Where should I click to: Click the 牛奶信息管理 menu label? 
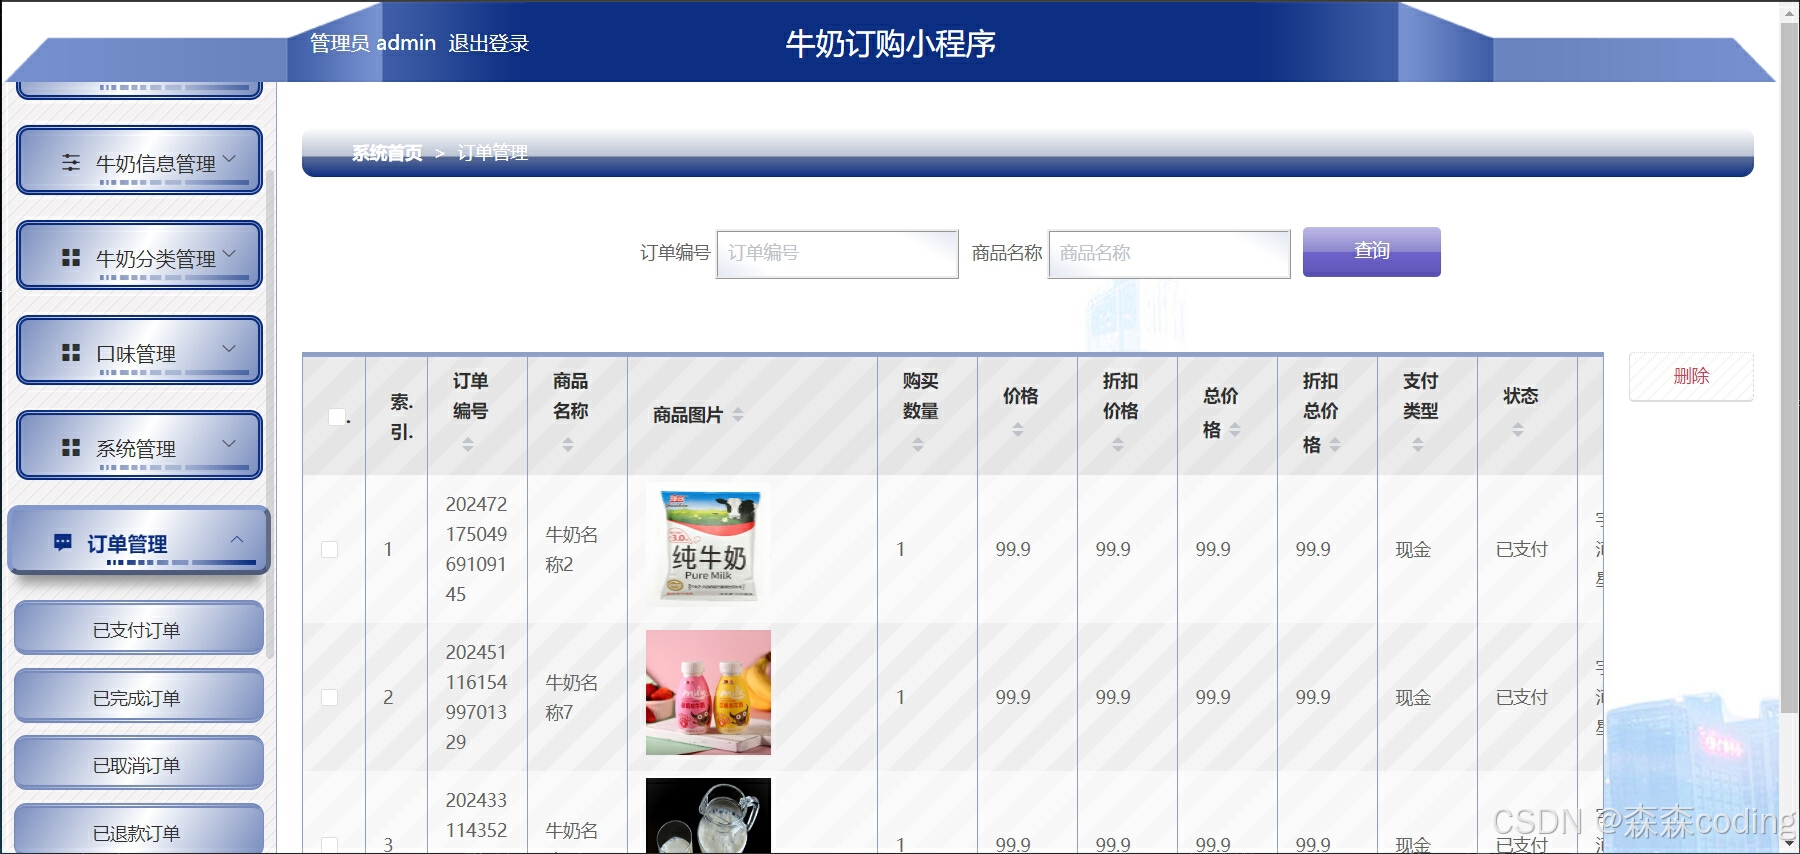[x=156, y=163]
